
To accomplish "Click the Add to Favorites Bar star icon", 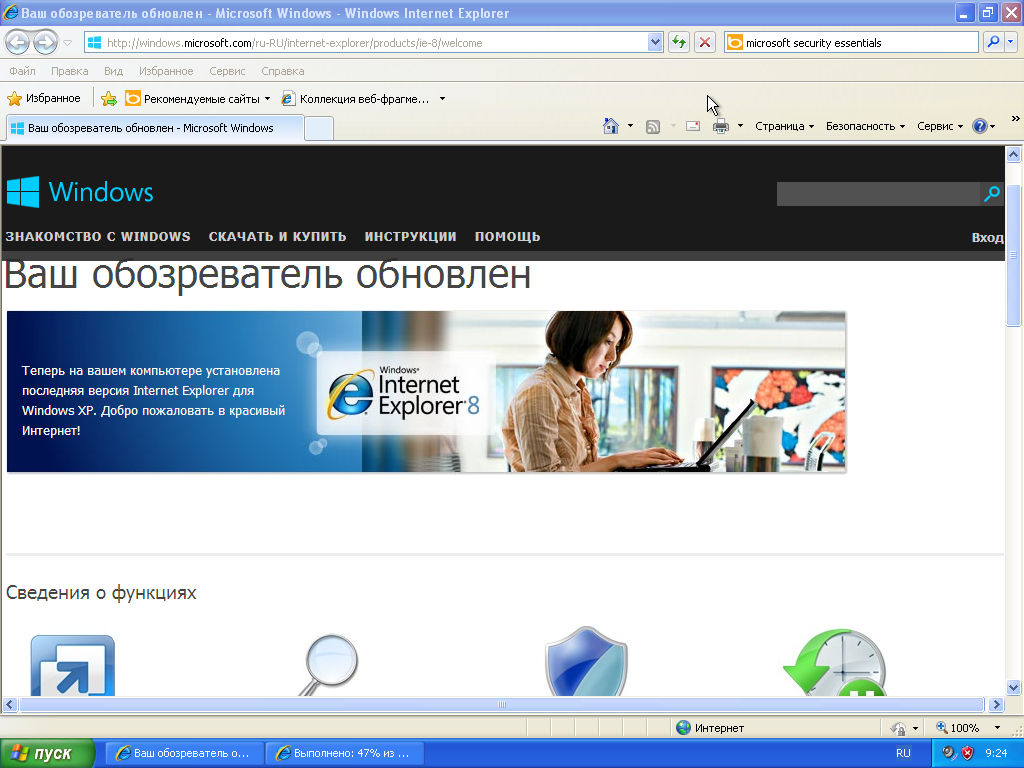I will point(109,99).
